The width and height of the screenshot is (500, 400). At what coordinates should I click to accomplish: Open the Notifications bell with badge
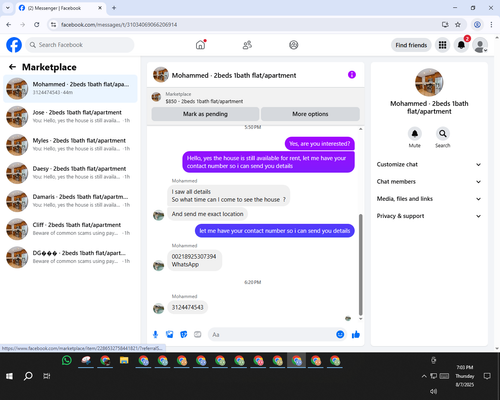point(461,45)
